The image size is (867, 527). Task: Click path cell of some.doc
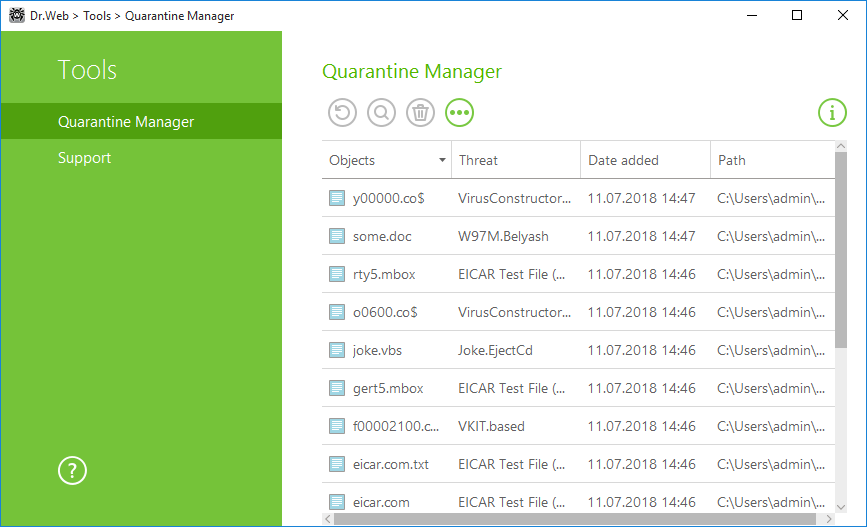click(771, 236)
